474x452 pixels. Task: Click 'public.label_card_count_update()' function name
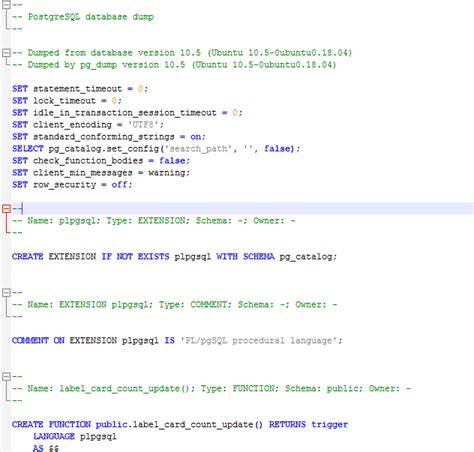click(x=179, y=425)
